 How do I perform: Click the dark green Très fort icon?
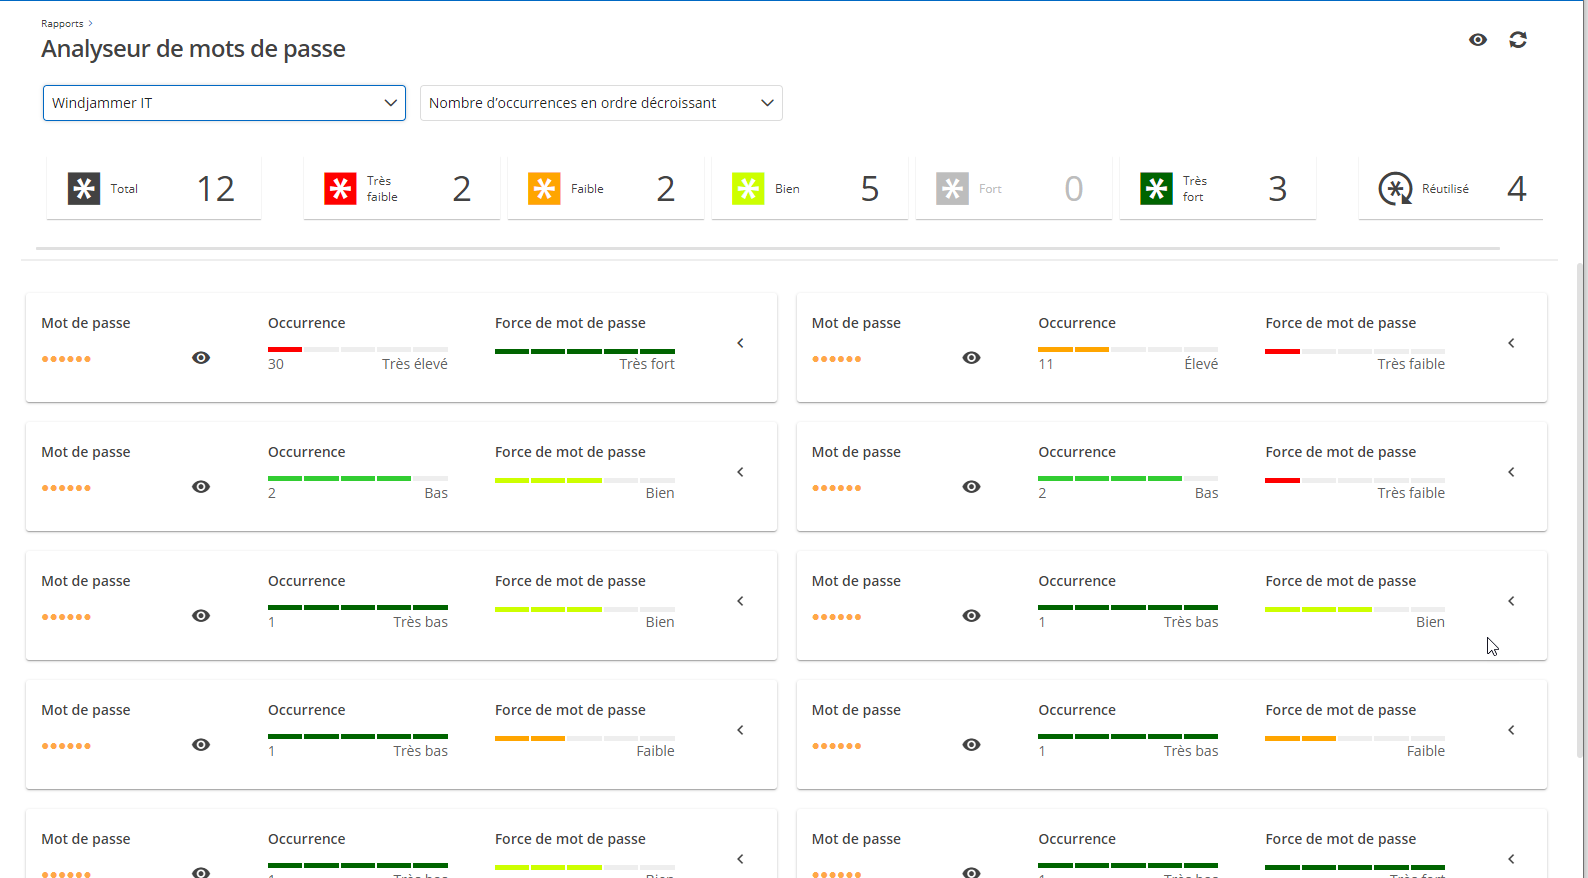tap(1156, 189)
